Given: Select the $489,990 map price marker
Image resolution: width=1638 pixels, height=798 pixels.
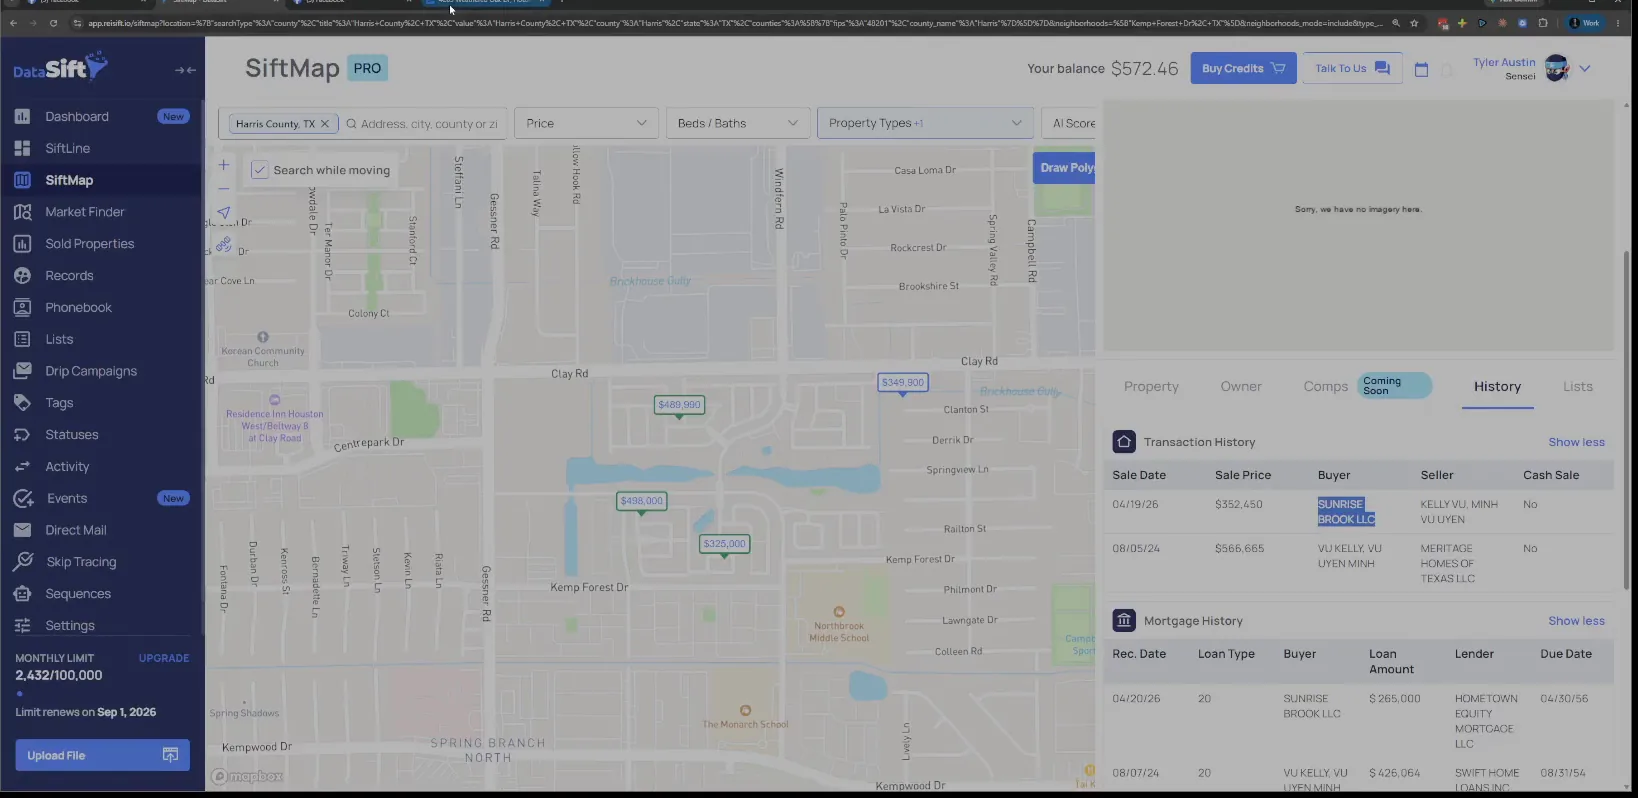Looking at the screenshot, I should click(679, 405).
